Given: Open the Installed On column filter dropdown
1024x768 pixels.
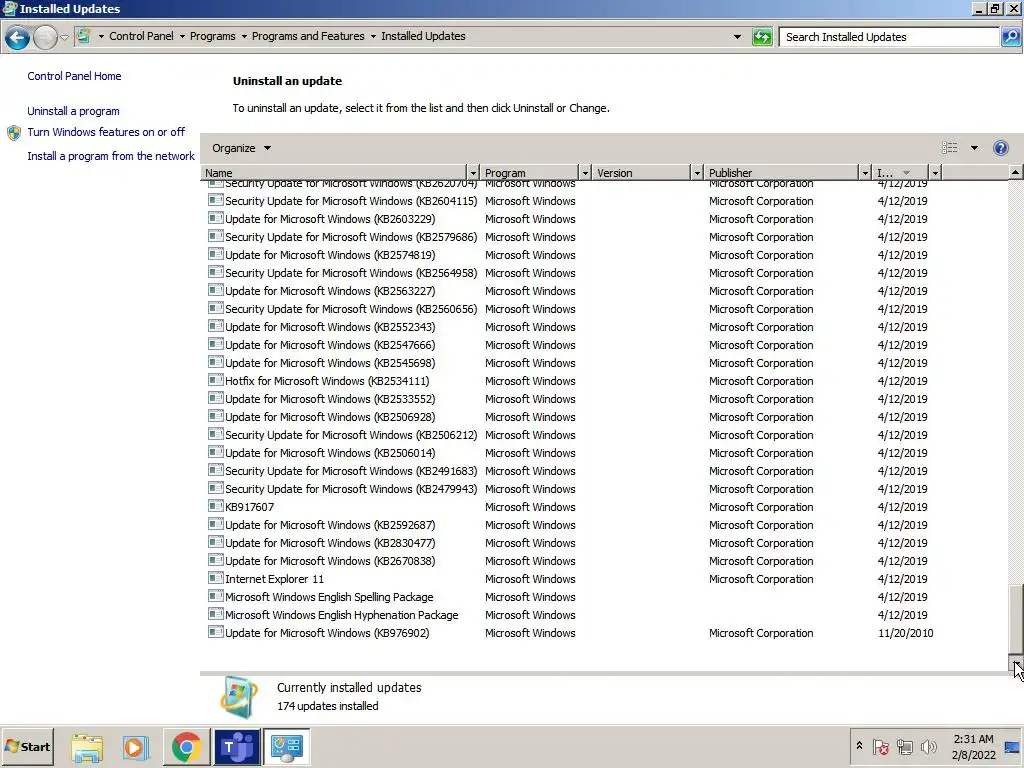Looking at the screenshot, I should [x=935, y=172].
